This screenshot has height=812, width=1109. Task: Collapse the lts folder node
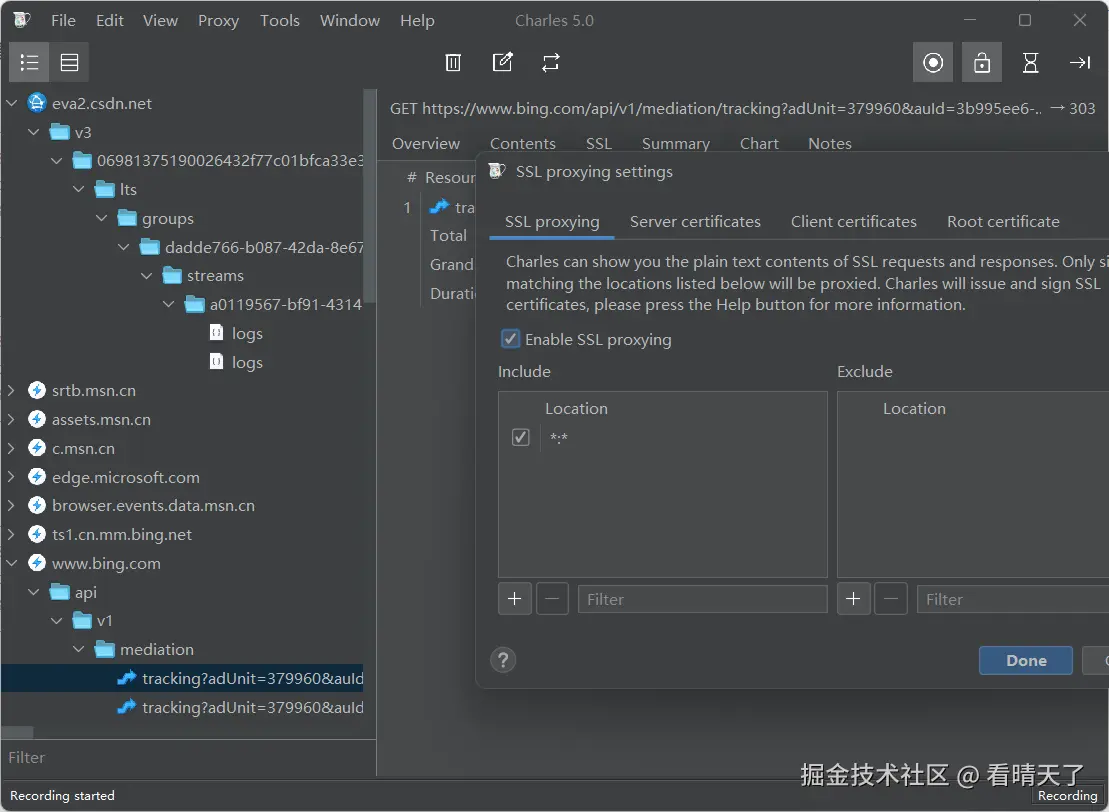[79, 190]
